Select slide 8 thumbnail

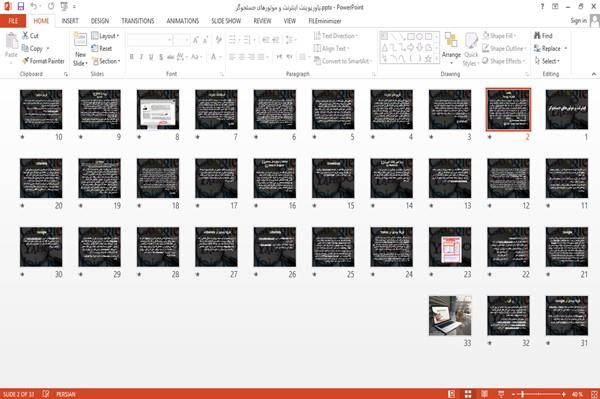[x=158, y=109]
